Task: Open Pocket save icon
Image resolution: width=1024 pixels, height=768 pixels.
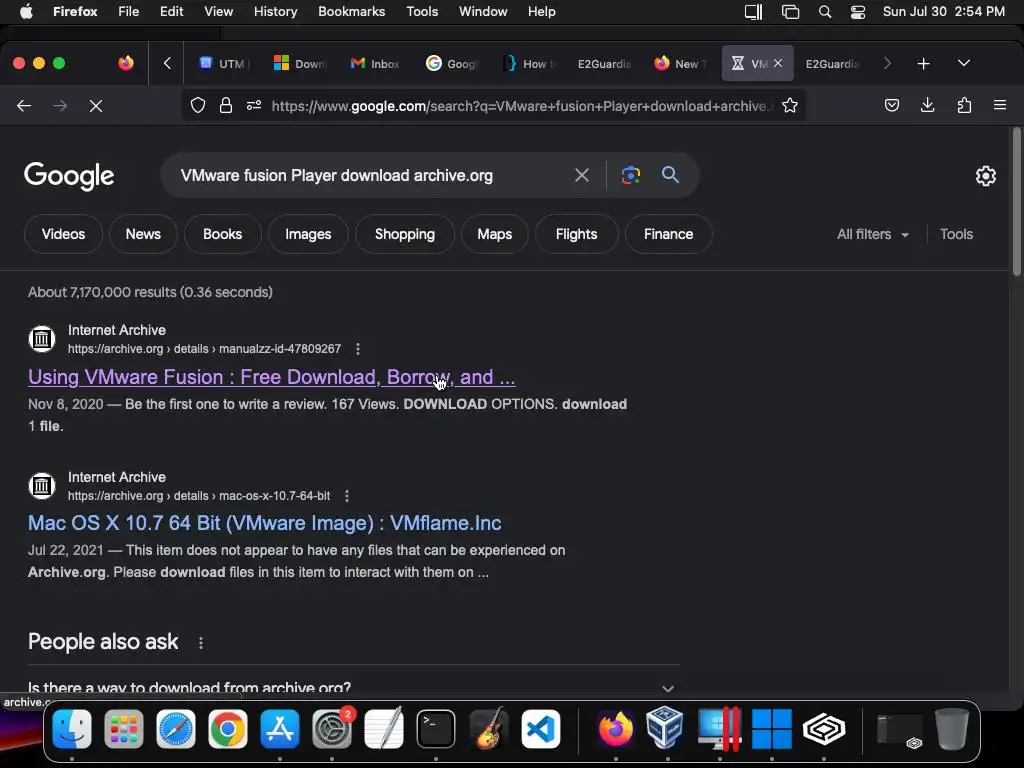Action: click(x=892, y=105)
